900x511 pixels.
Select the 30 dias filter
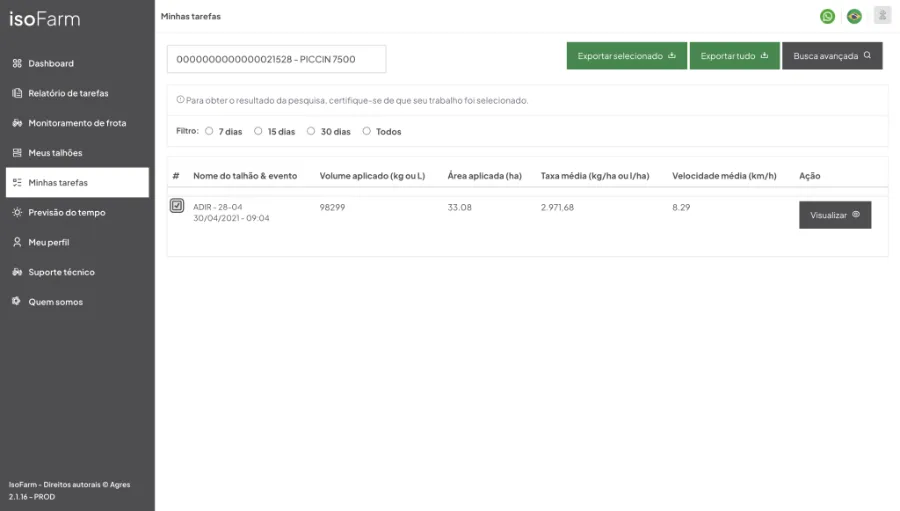311,131
